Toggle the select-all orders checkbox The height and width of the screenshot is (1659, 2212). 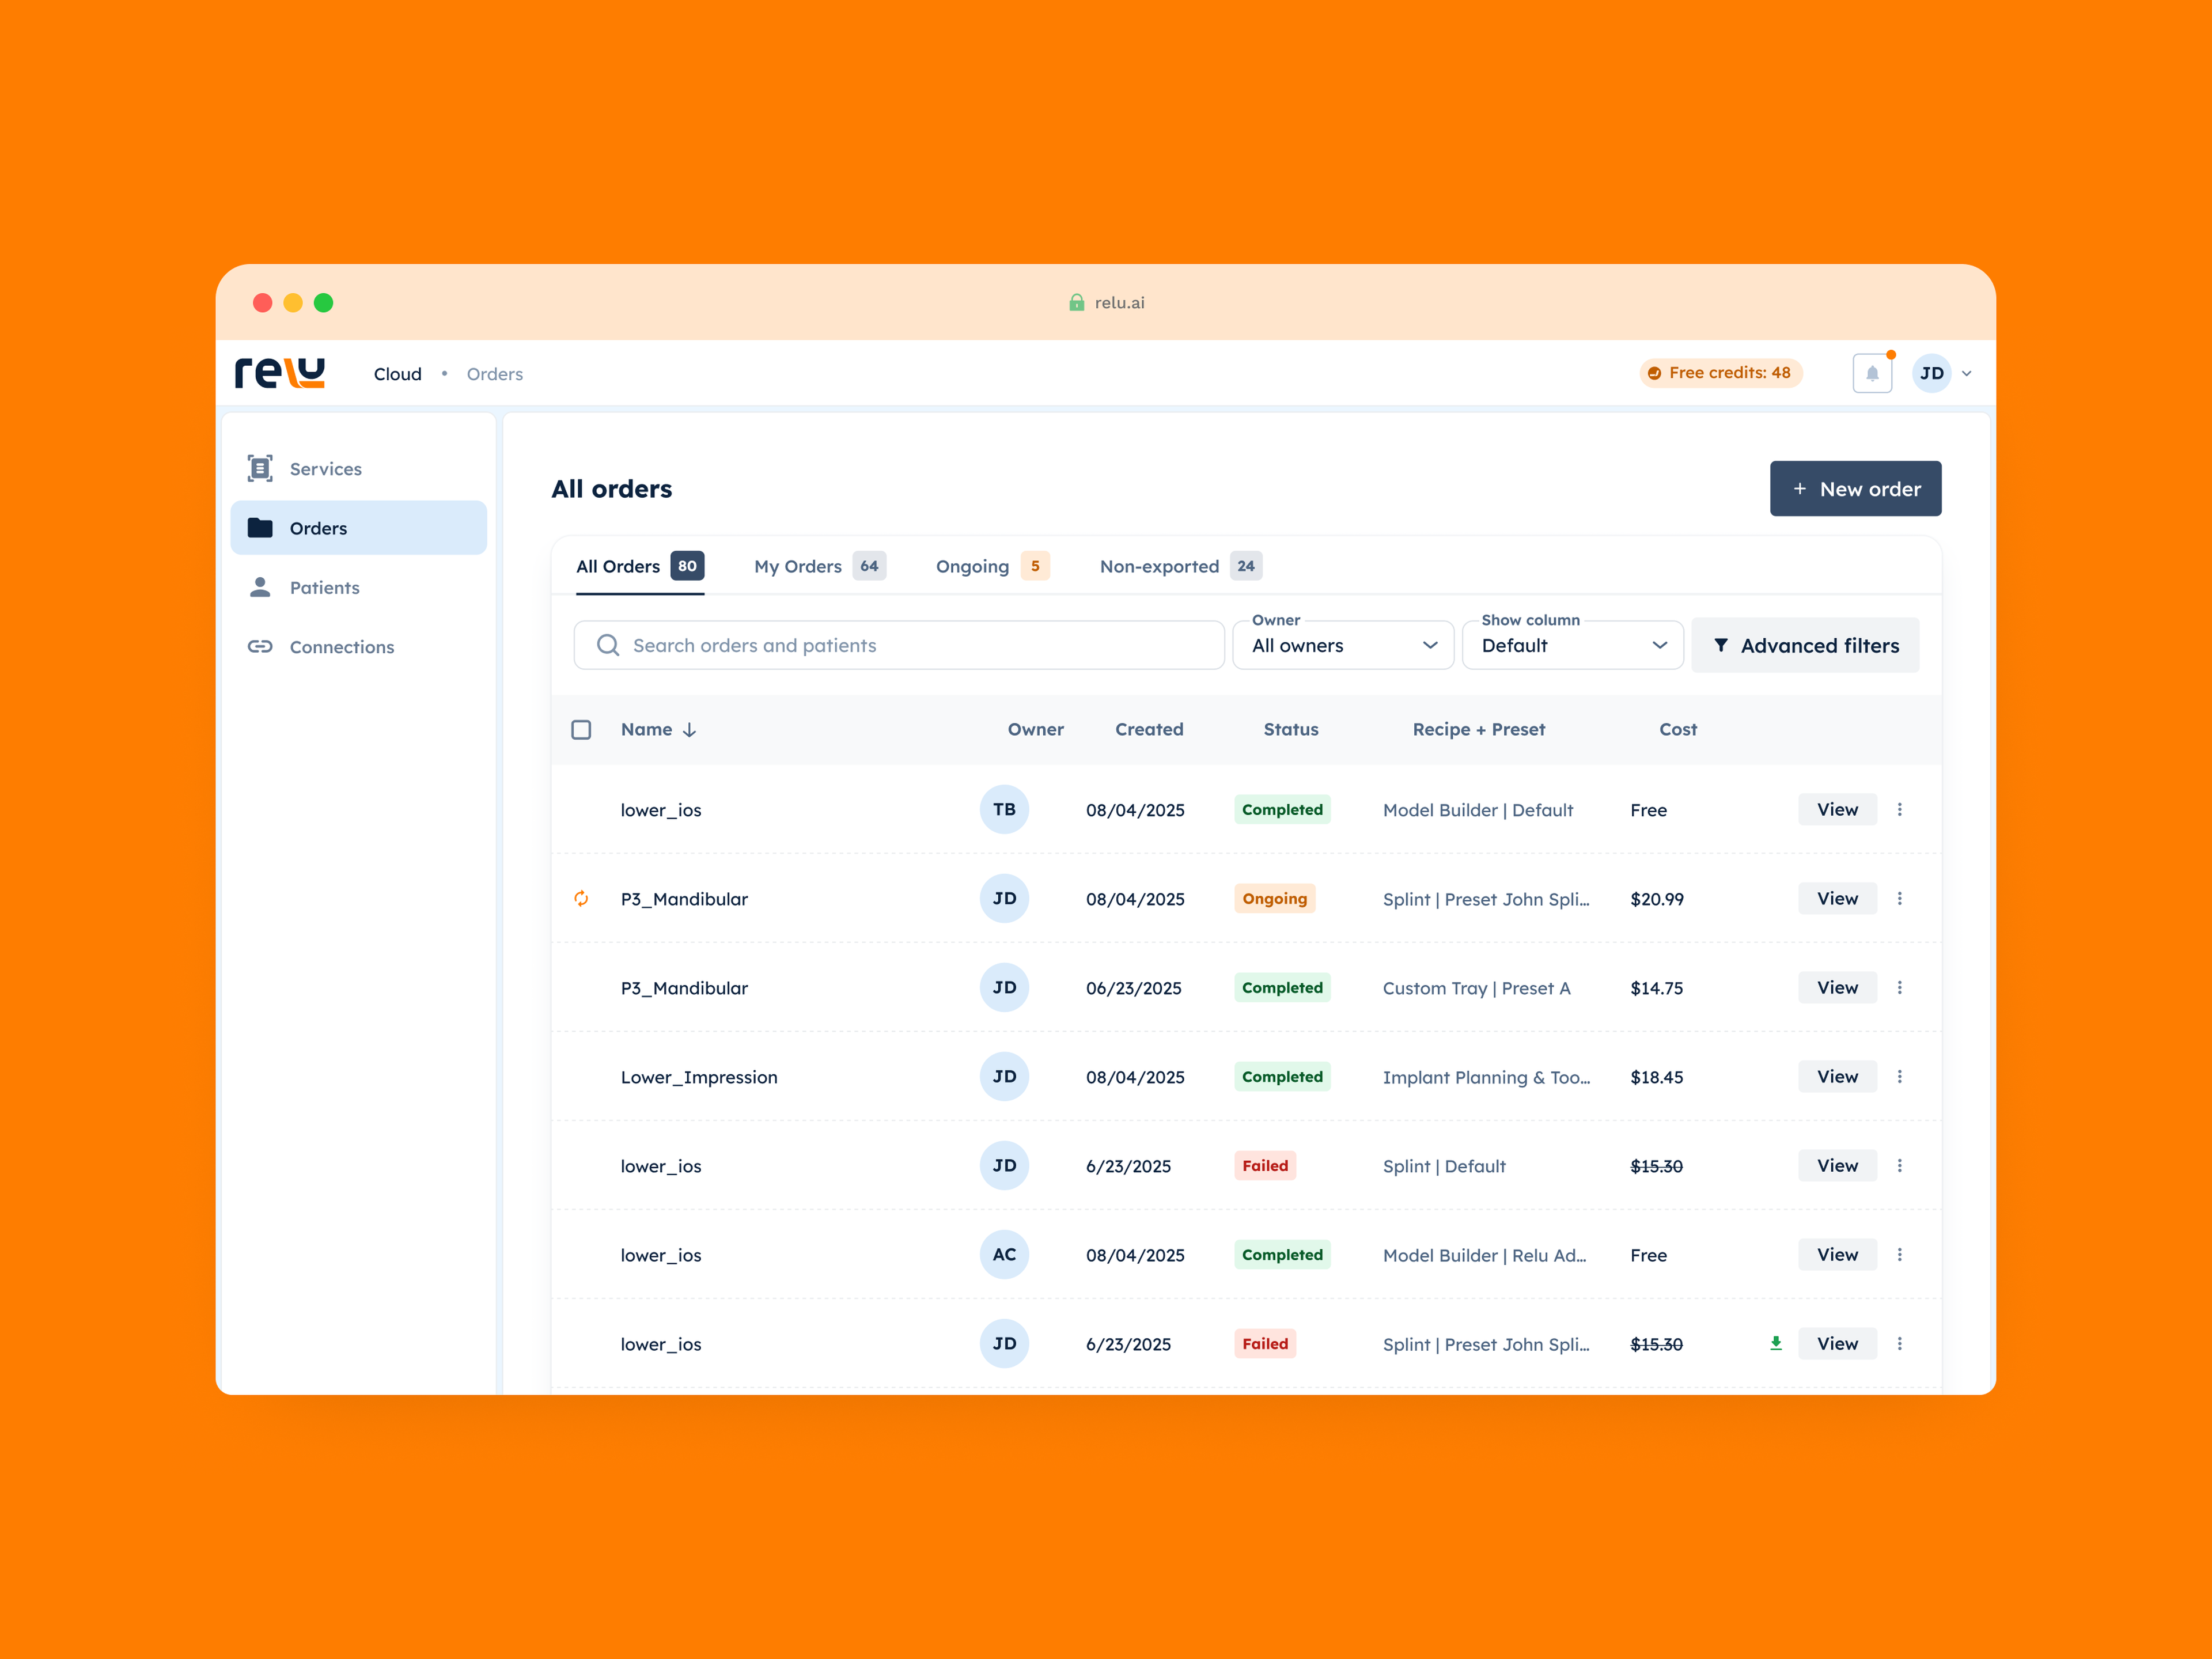[x=581, y=730]
